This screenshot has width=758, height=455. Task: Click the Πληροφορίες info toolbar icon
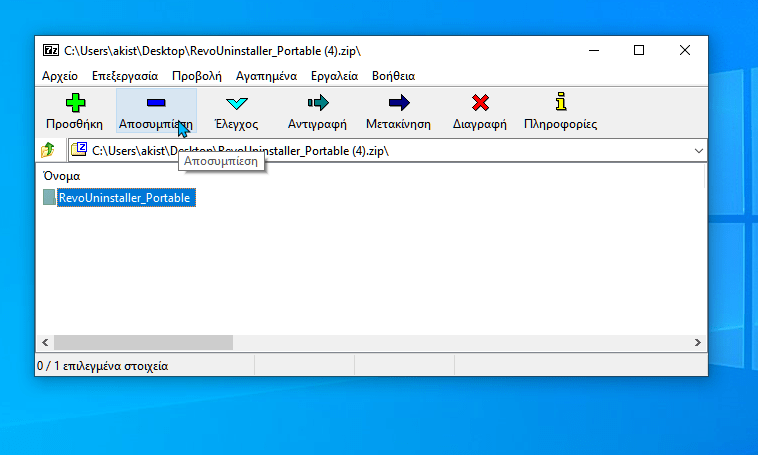click(561, 102)
